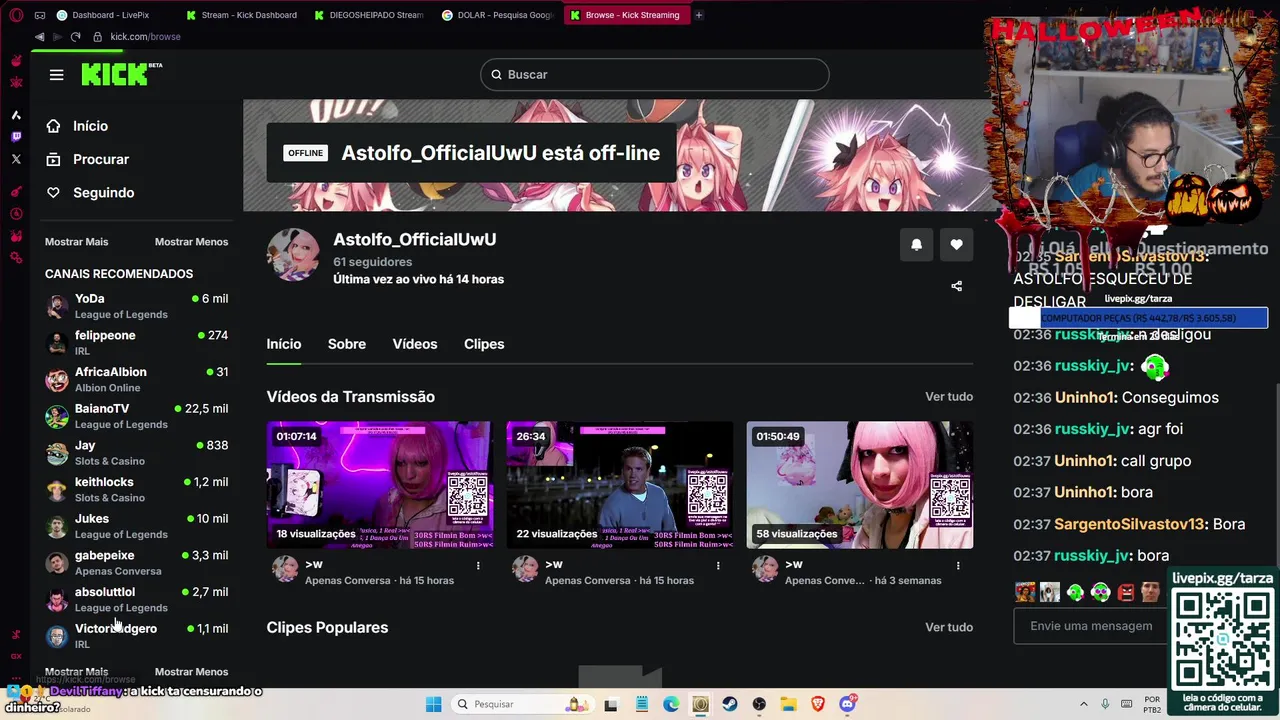Open Jay Slots & Casino channel
Viewport: 1280px width, 720px height.
pos(137,453)
